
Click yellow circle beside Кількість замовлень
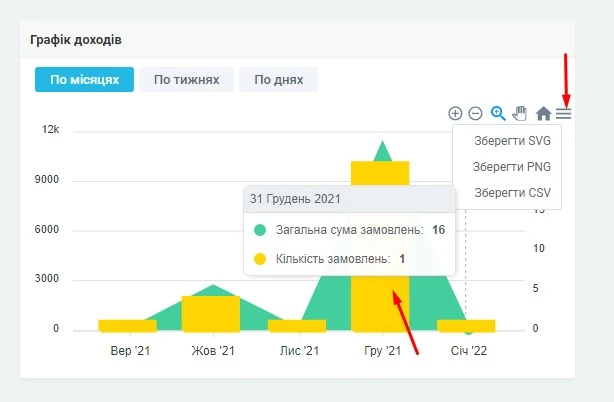click(x=260, y=259)
